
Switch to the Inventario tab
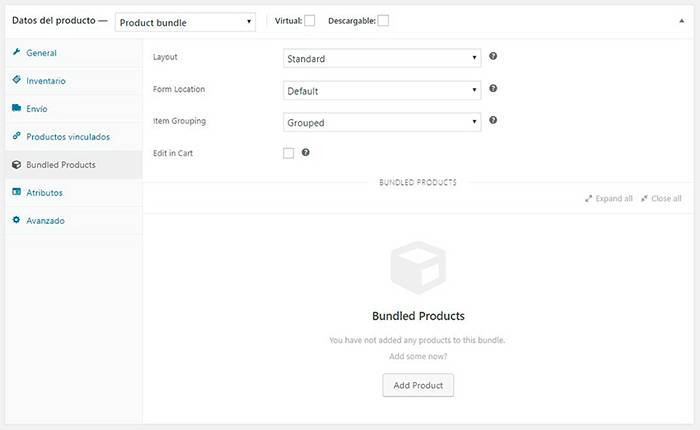click(x=74, y=81)
